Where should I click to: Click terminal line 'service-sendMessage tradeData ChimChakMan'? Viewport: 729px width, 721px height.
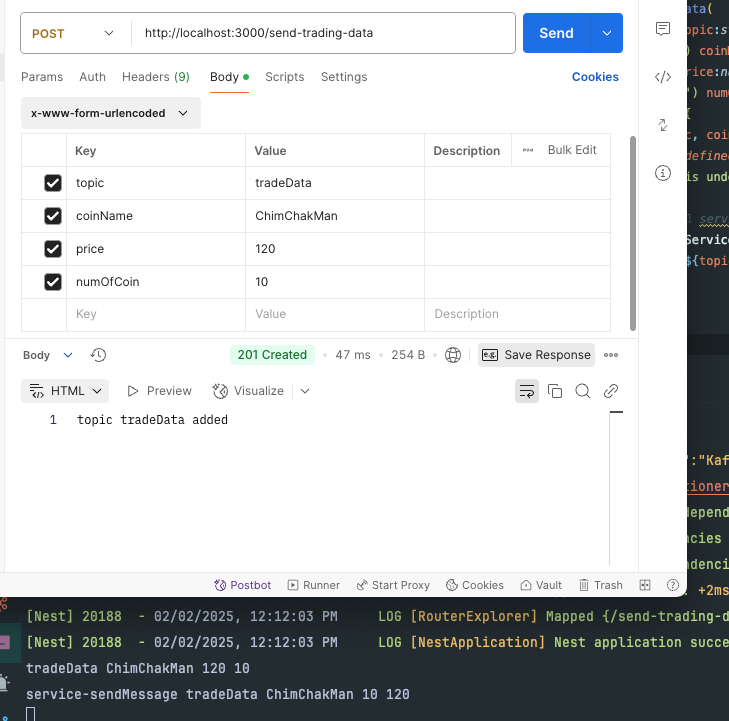coord(218,695)
